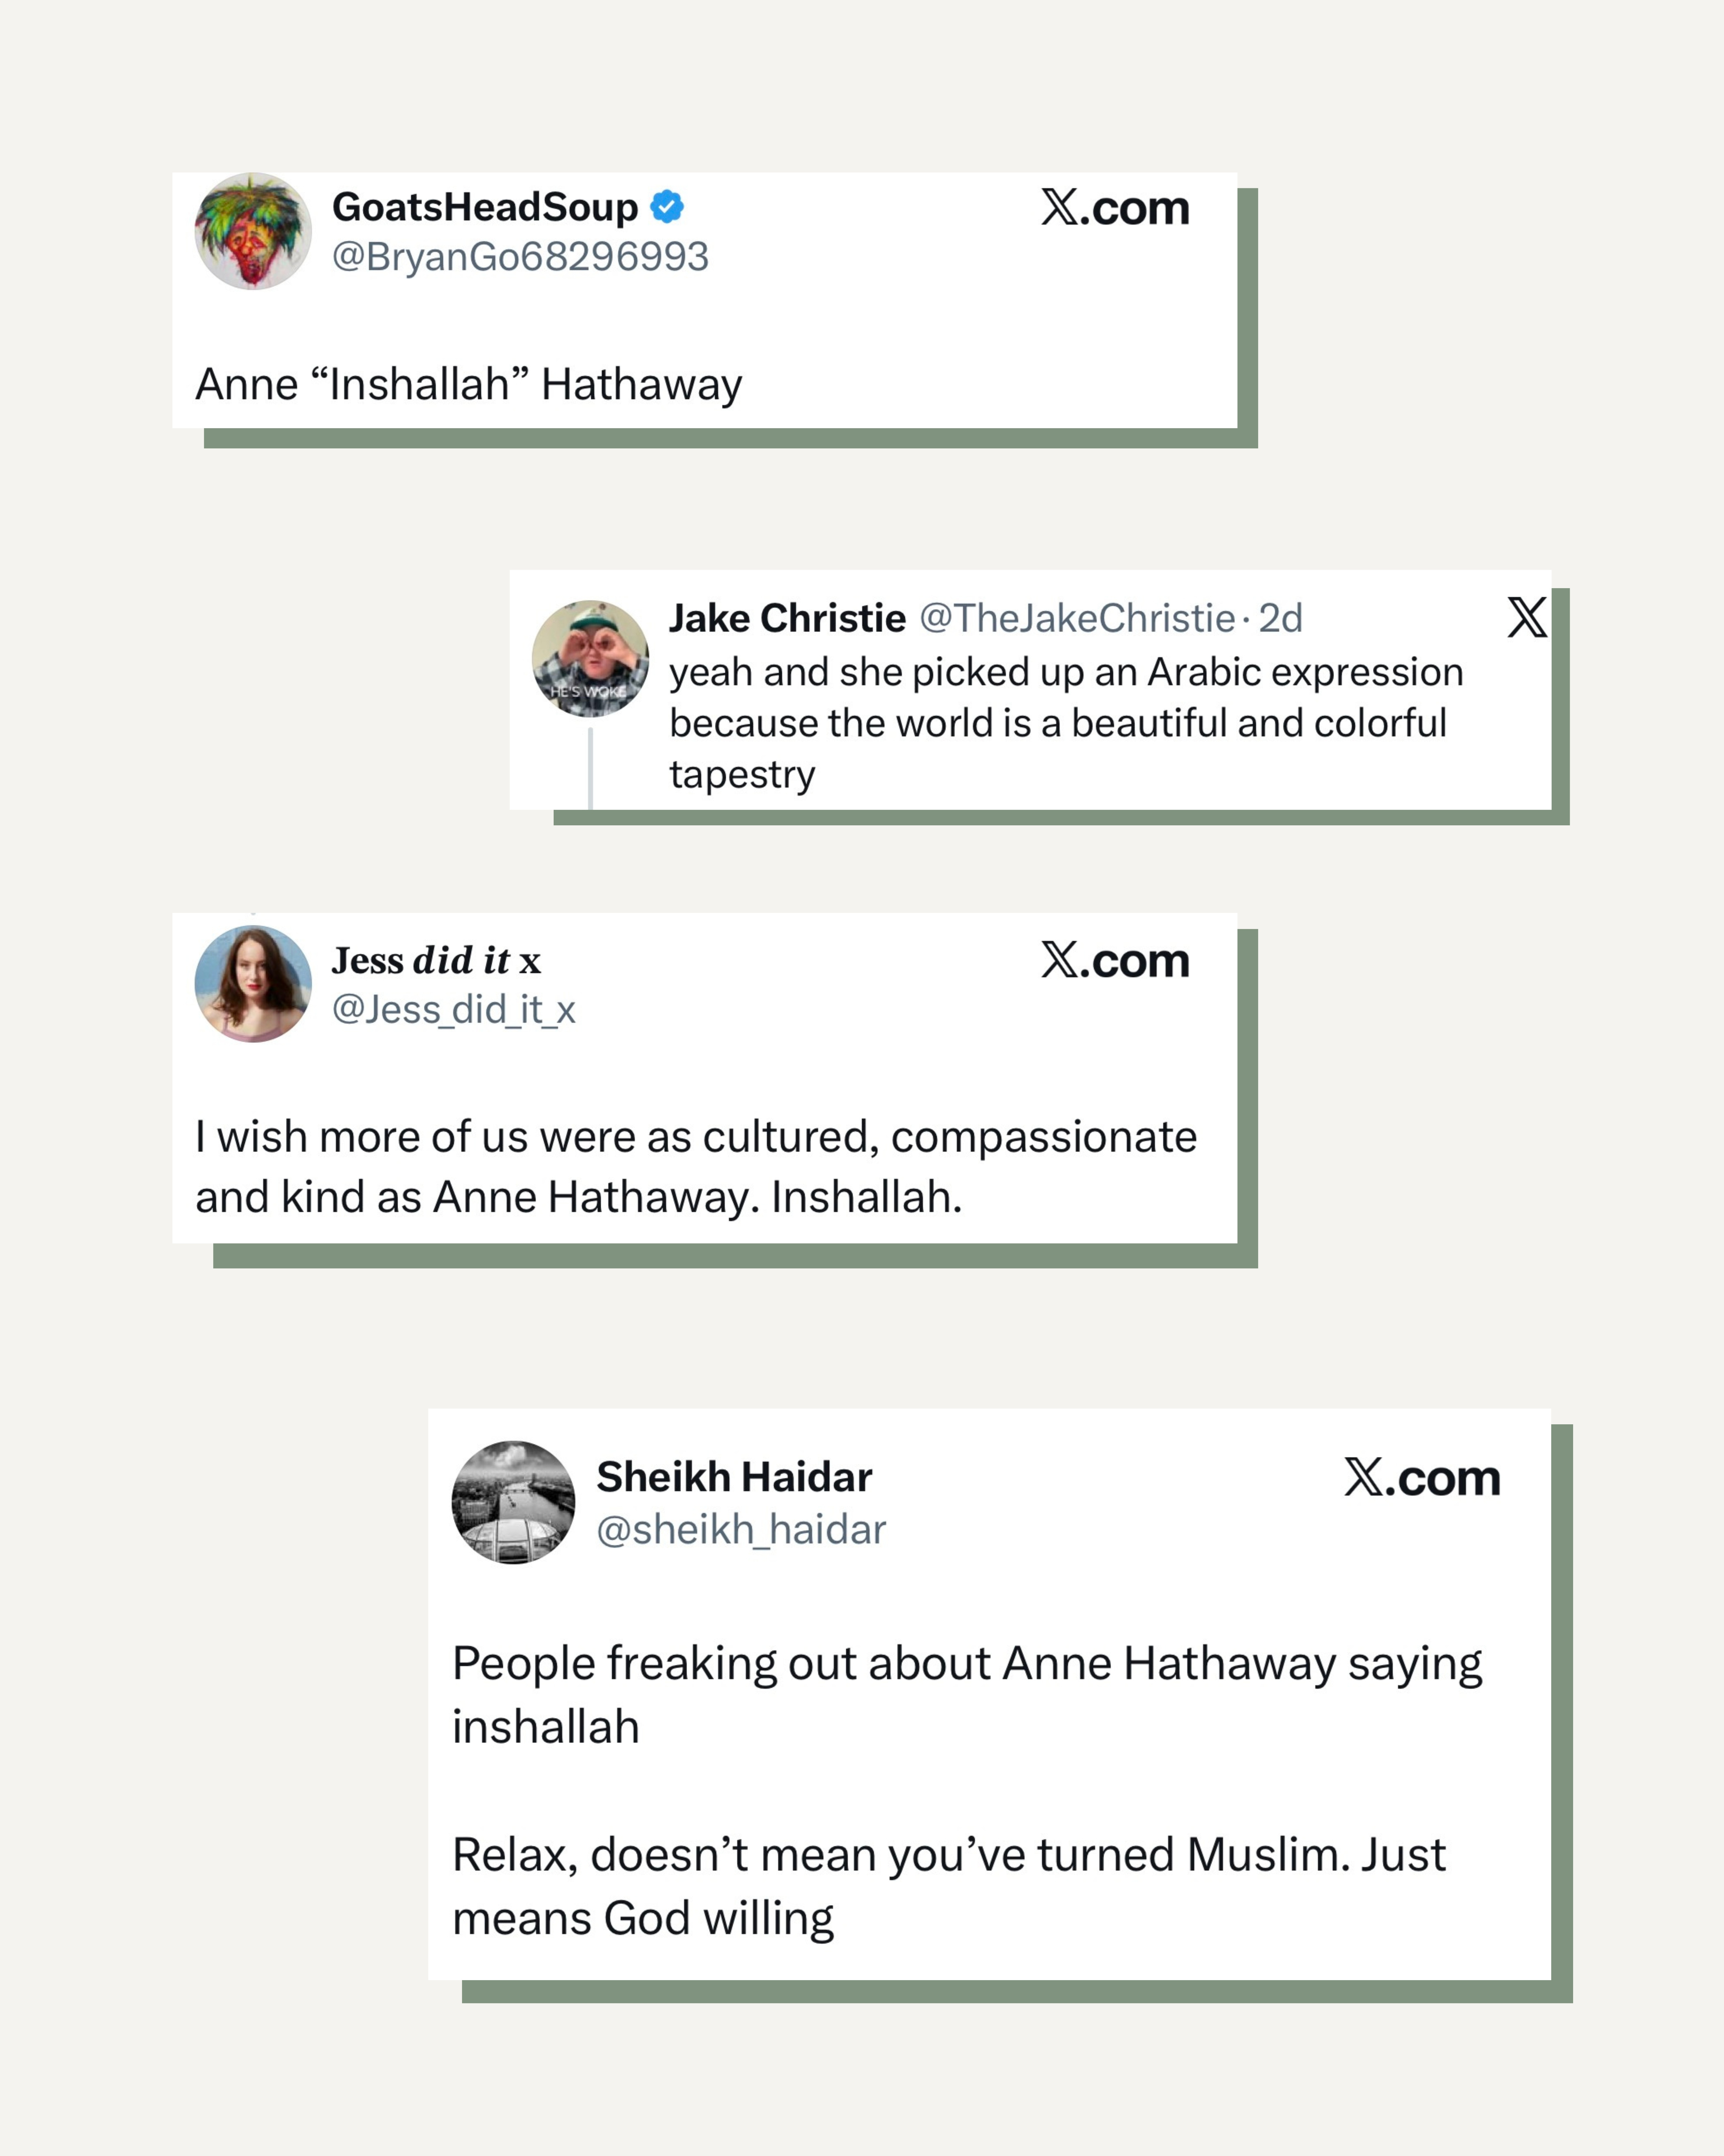Image resolution: width=1724 pixels, height=2156 pixels.
Task: Click the Sheikh Haidar display name
Action: [734, 1477]
